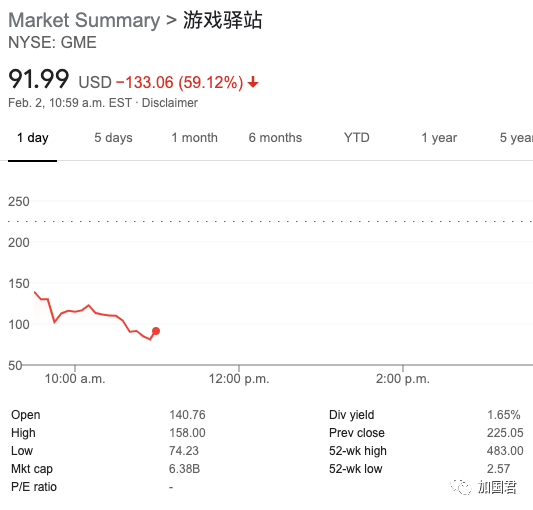
Task: Open the partially visible 5 year tab
Action: tap(516, 138)
